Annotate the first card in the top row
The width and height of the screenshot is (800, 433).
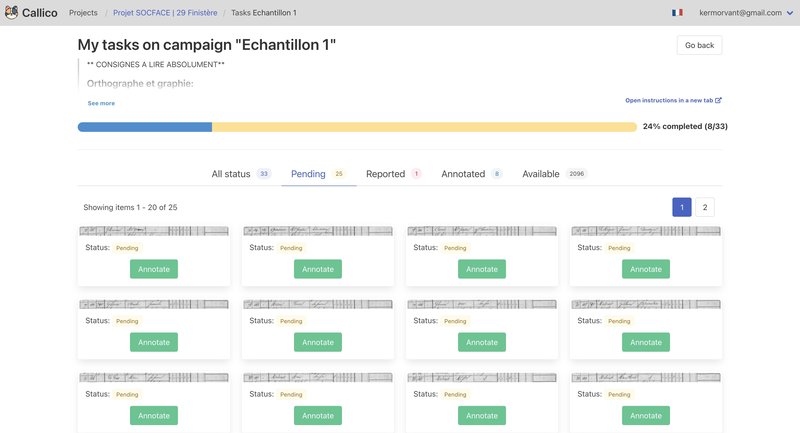click(154, 269)
